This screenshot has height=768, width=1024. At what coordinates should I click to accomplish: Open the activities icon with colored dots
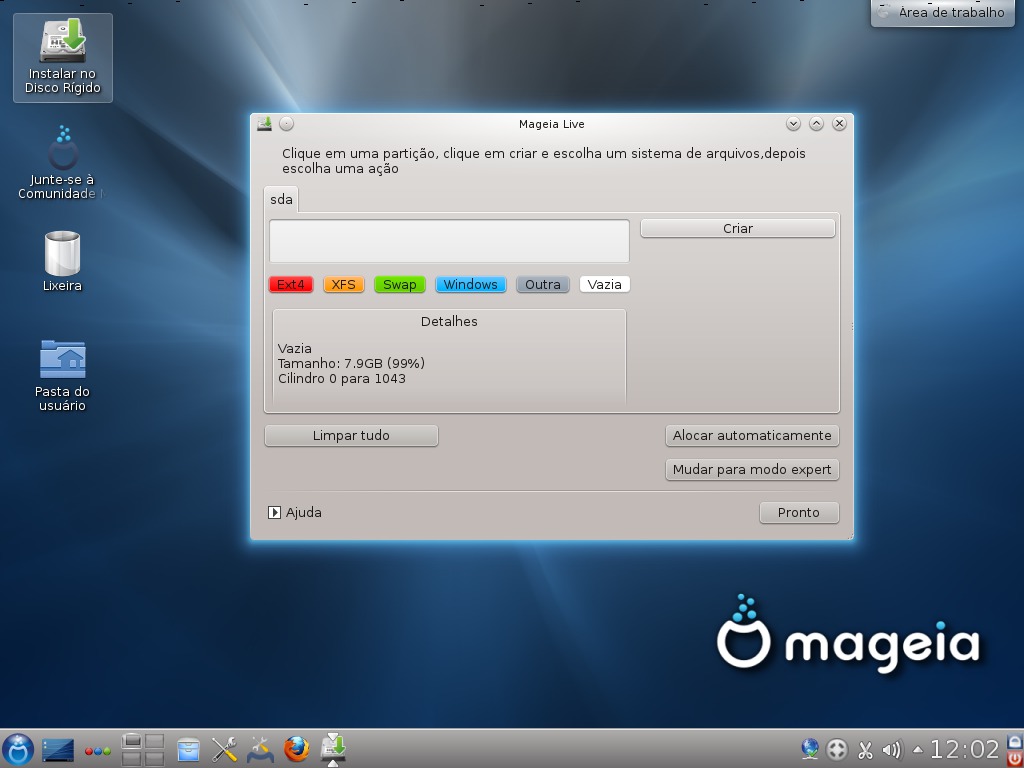point(97,751)
